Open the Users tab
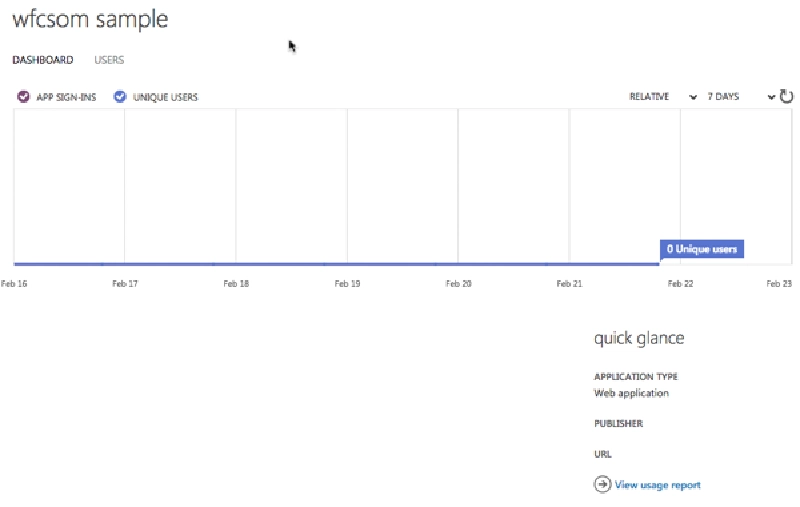The image size is (800, 507). [x=109, y=60]
